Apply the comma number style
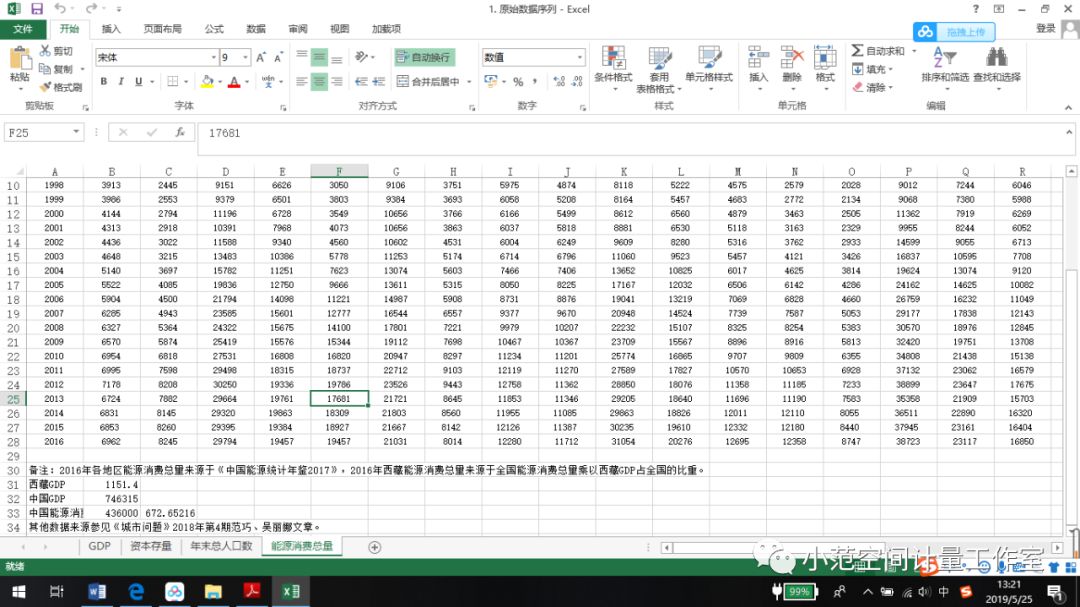Viewport: 1080px width, 607px height. [x=534, y=81]
